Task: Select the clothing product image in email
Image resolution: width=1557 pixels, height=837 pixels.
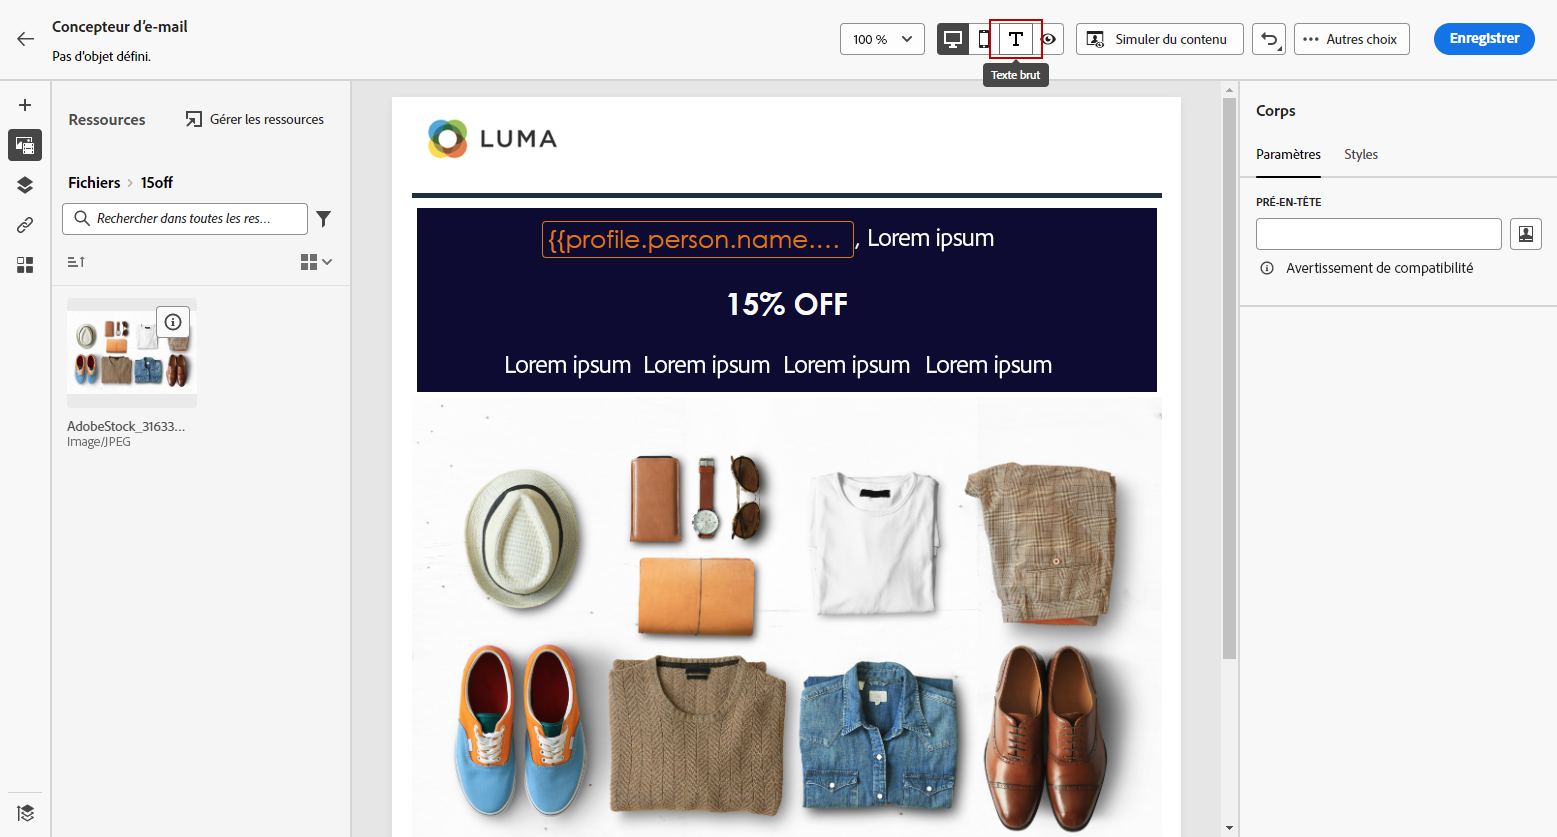Action: (787, 617)
